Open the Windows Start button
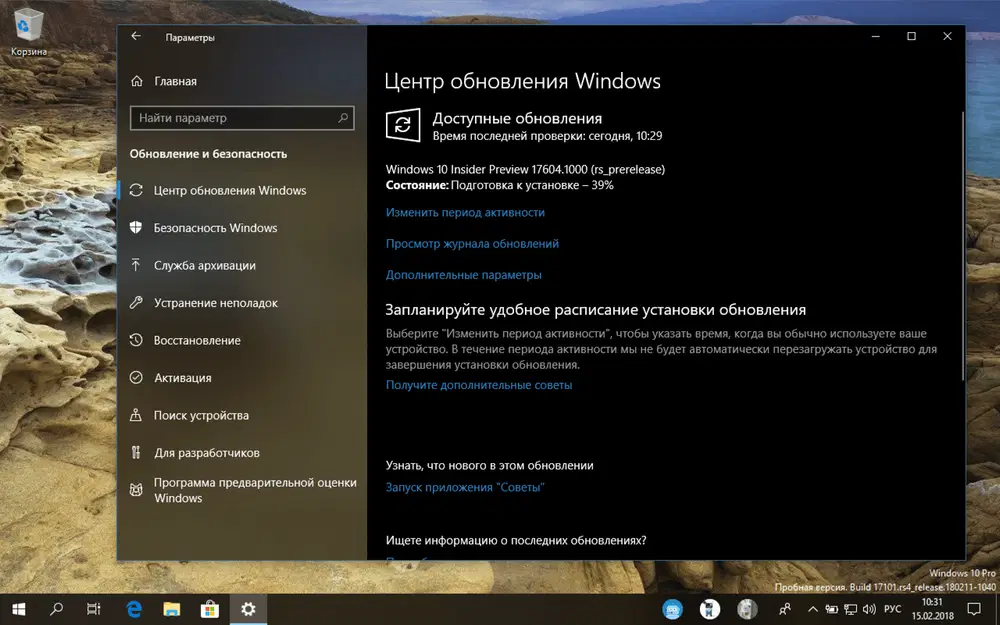 [x=18, y=609]
